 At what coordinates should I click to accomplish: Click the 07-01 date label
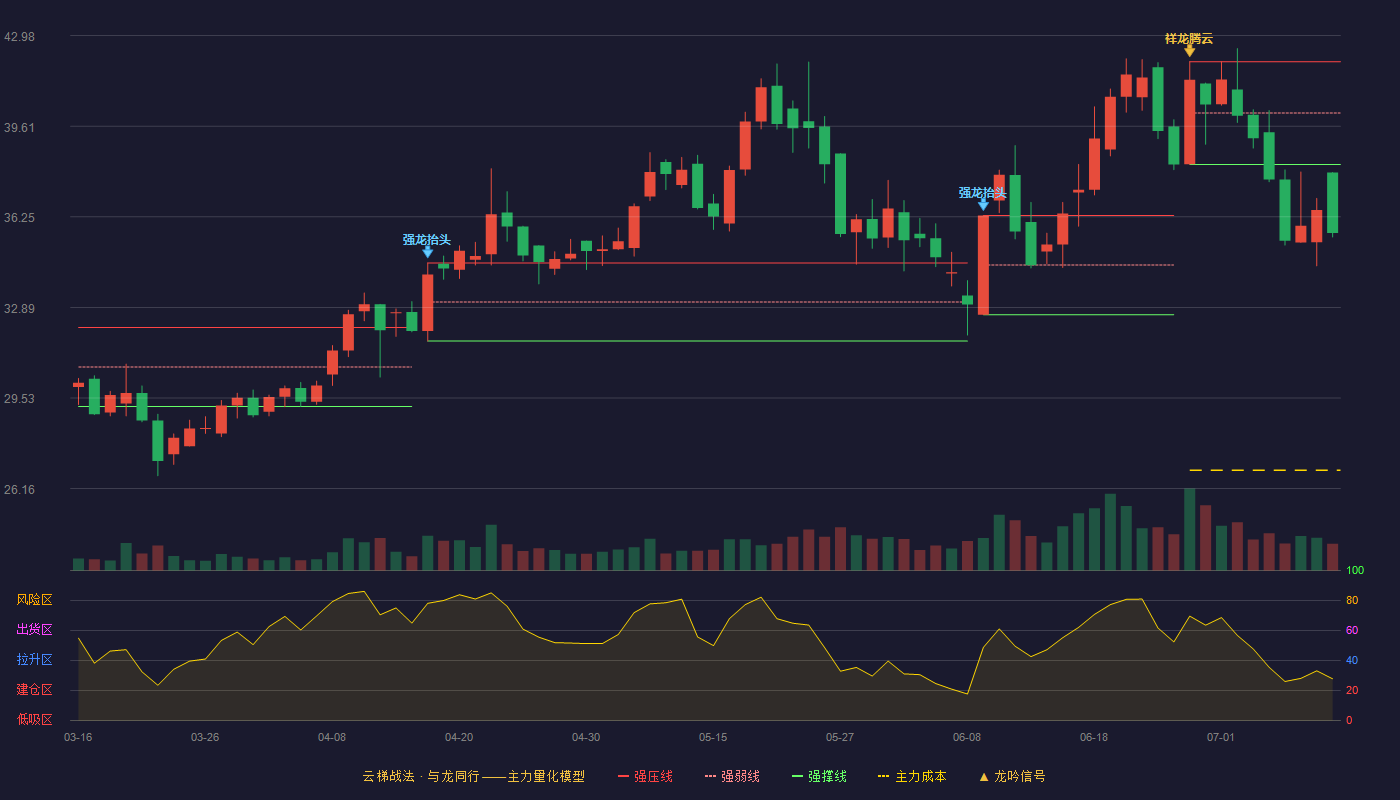(1221, 737)
